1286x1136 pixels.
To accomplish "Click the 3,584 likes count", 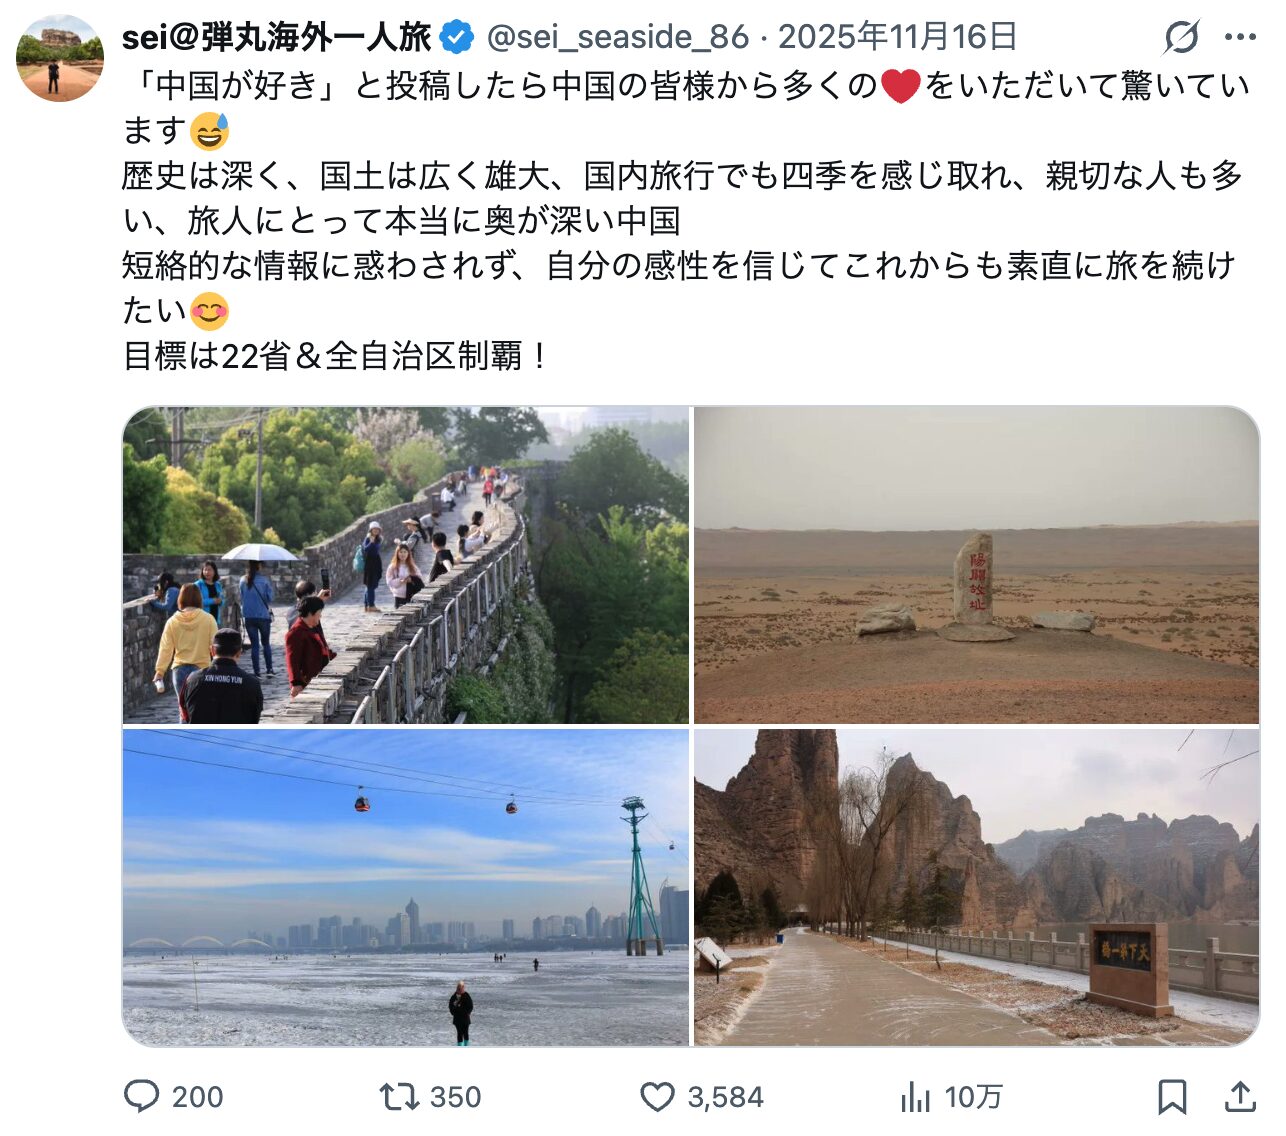I will [725, 1097].
